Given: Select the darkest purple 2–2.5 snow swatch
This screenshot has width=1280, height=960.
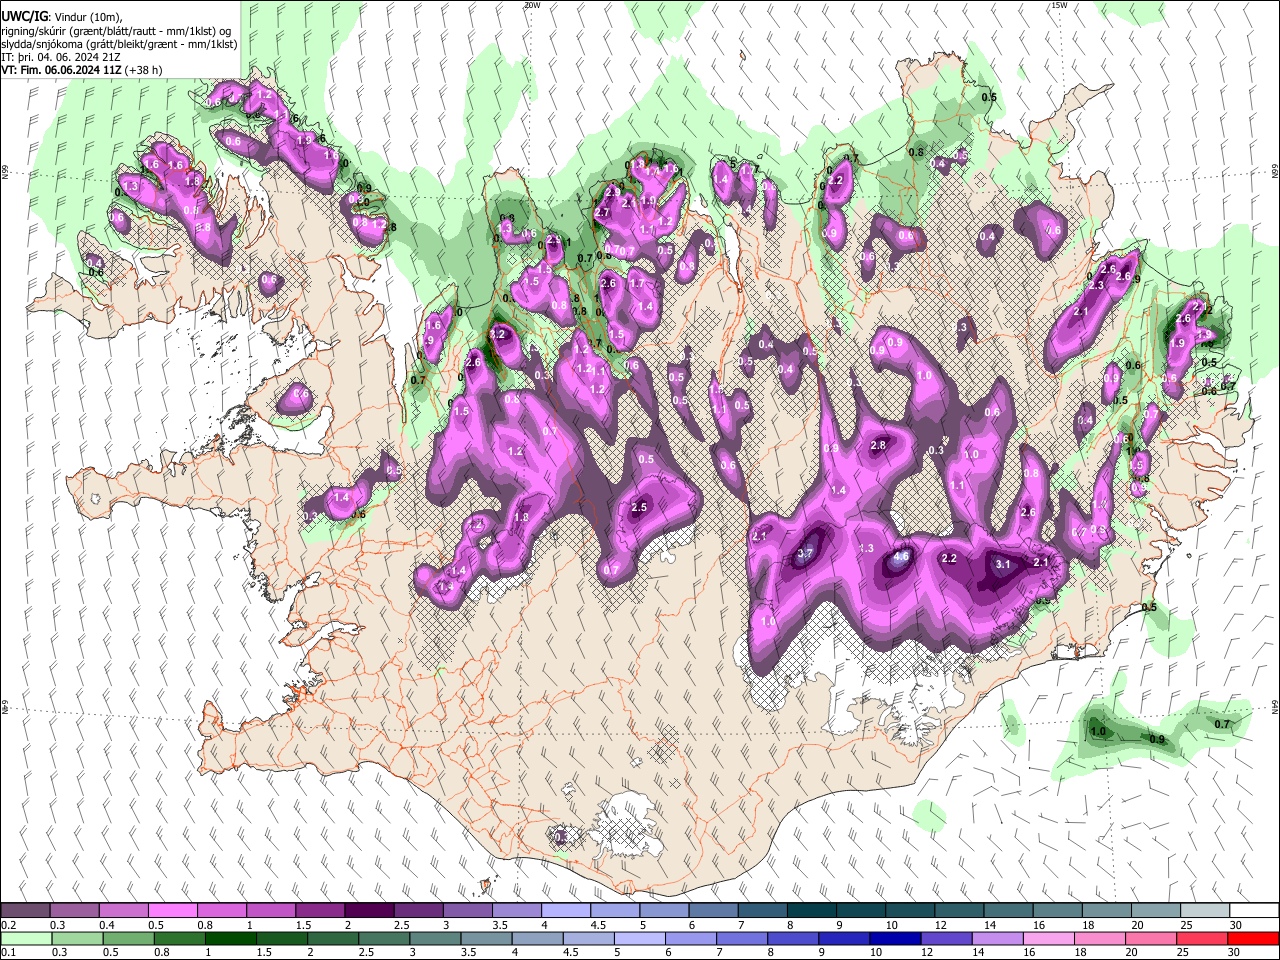Looking at the screenshot, I should pos(369,911).
